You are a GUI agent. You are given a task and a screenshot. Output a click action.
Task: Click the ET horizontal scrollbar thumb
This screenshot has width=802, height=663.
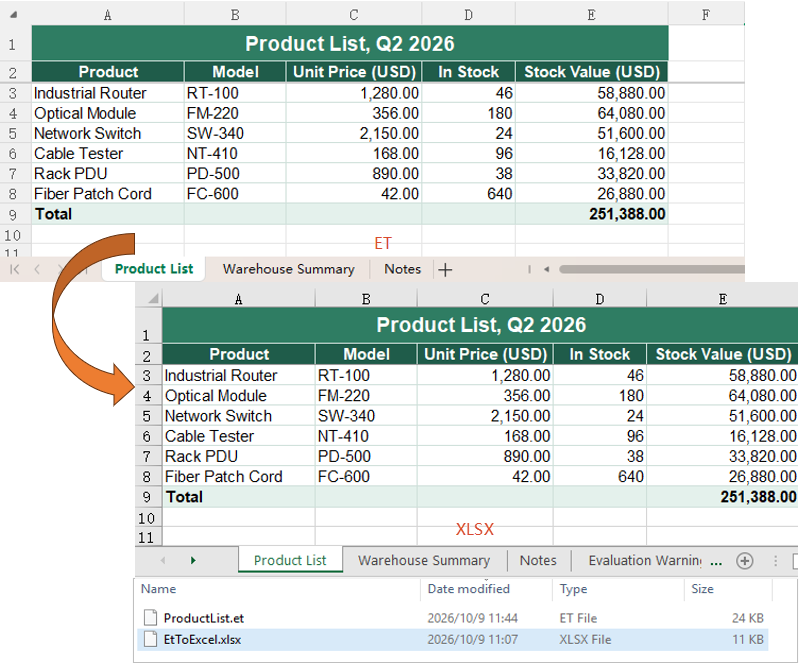(652, 269)
